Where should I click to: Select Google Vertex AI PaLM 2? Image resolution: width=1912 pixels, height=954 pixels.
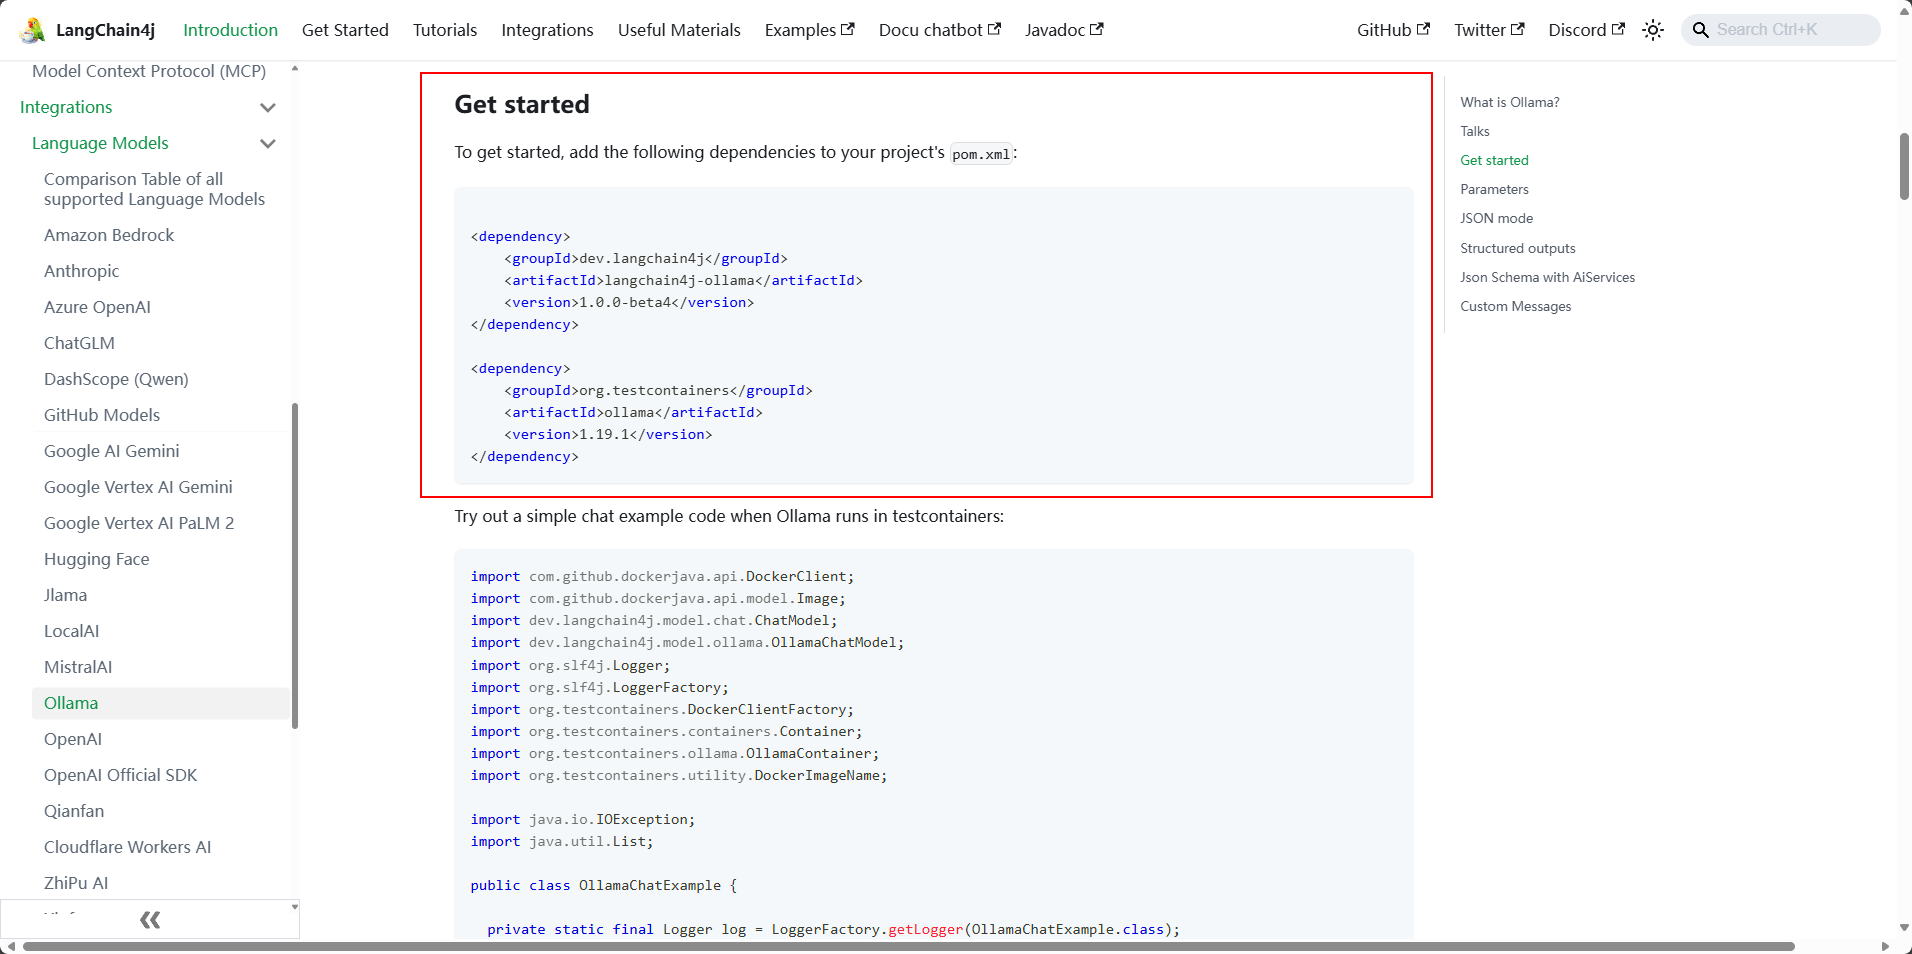139,523
